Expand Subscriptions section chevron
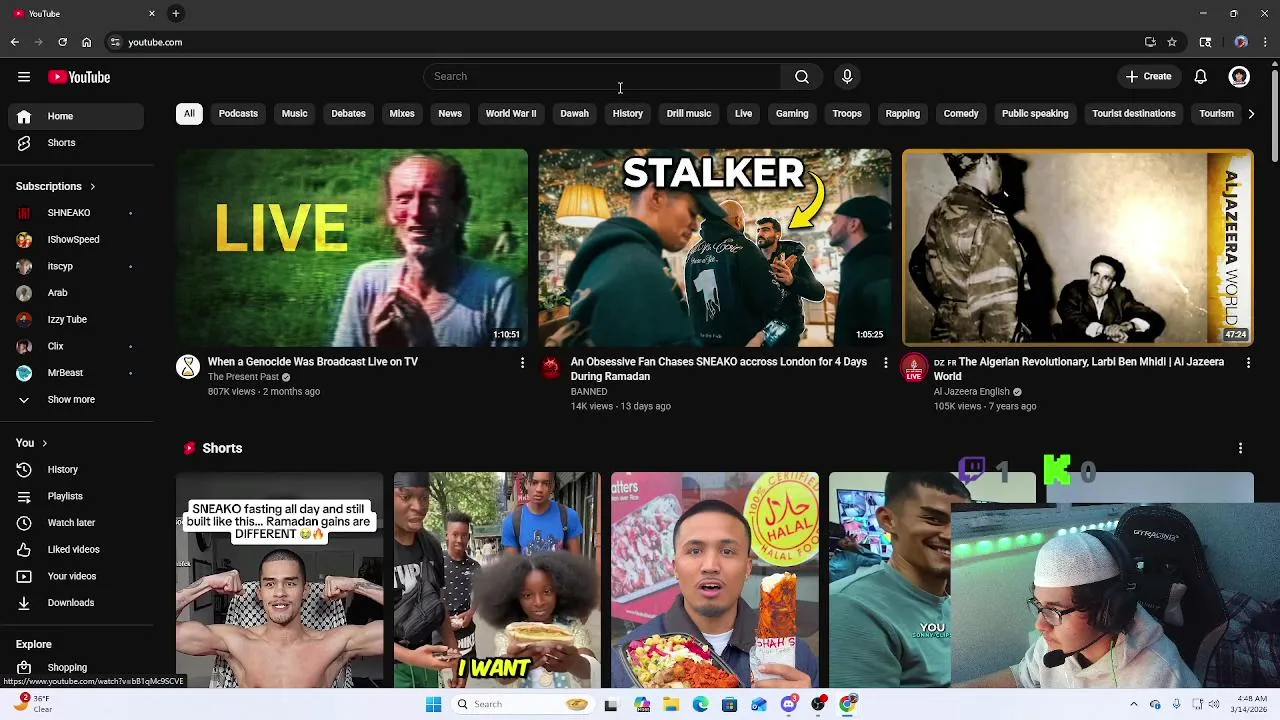The height and width of the screenshot is (720, 1280). [x=92, y=187]
